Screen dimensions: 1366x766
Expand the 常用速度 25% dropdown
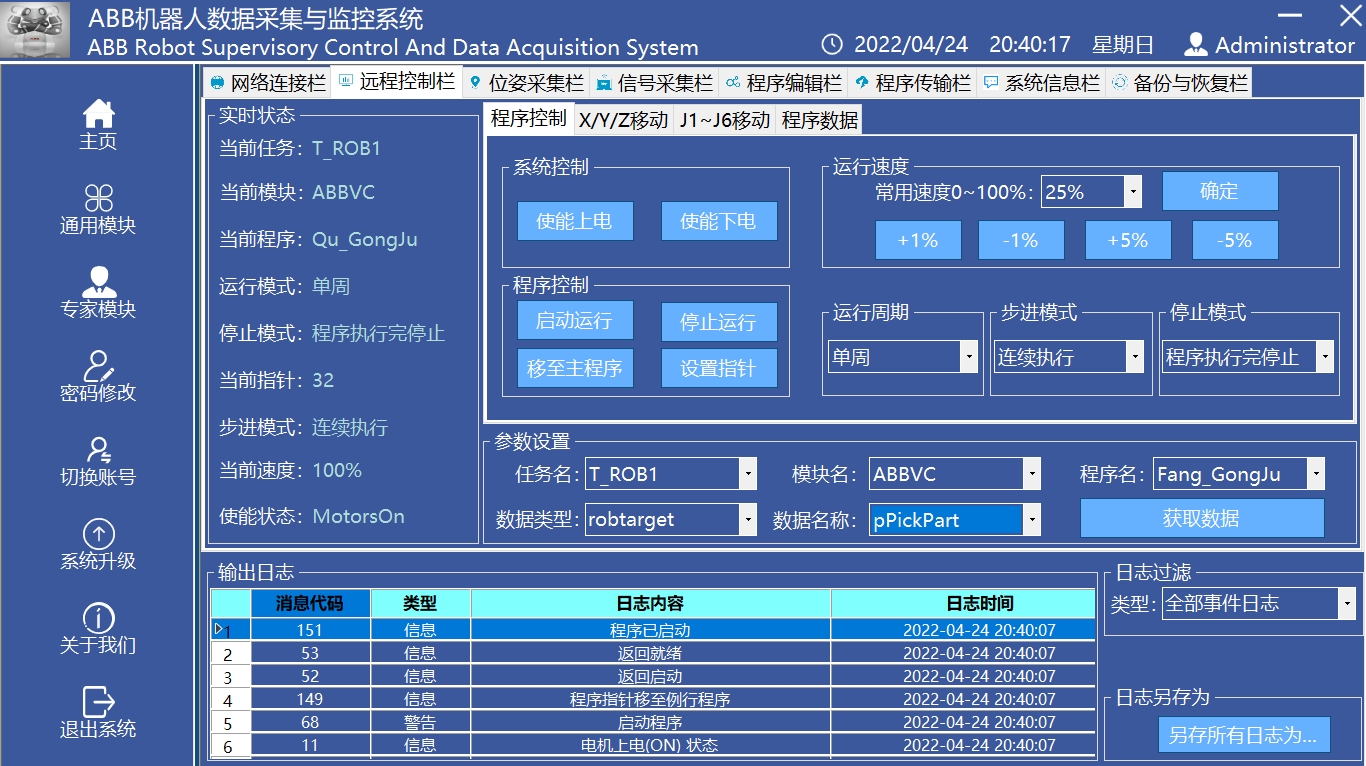point(1133,192)
